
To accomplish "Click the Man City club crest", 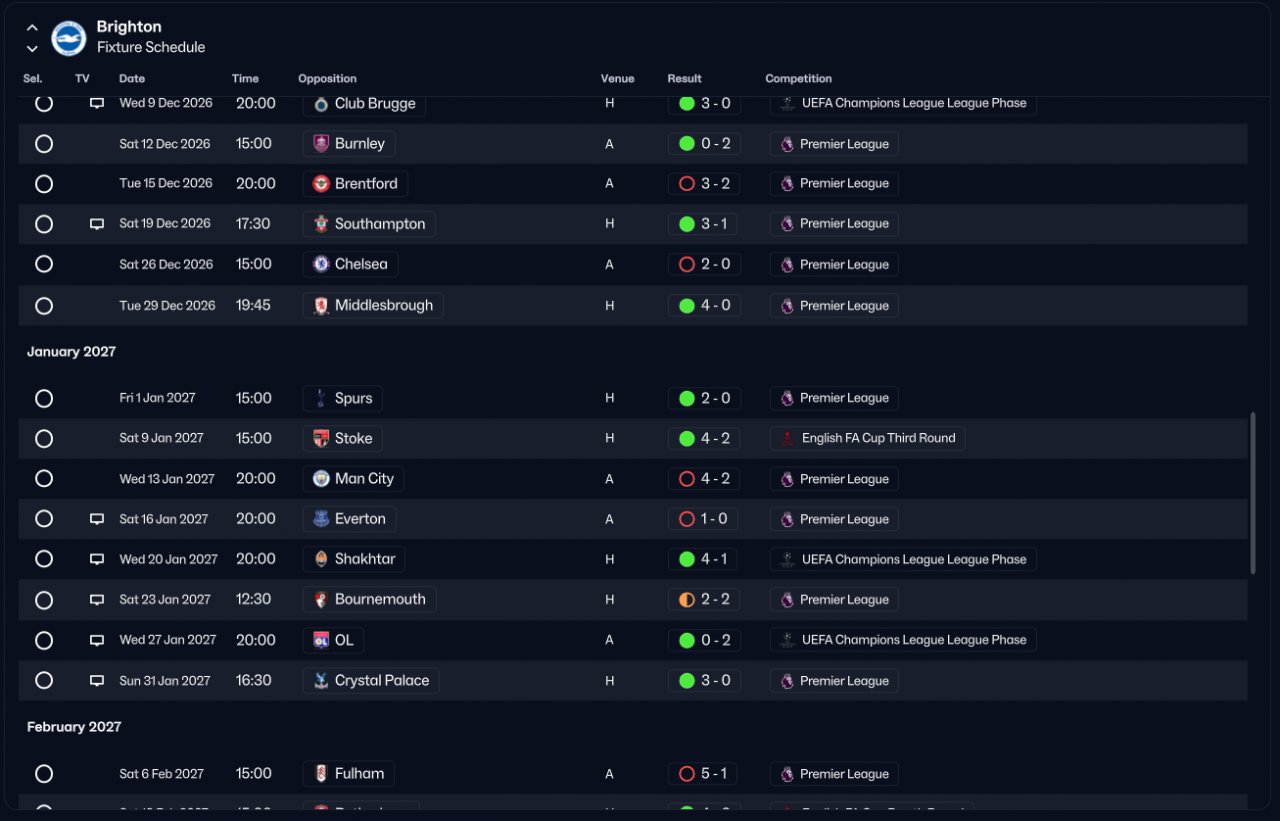I will click(x=321, y=479).
